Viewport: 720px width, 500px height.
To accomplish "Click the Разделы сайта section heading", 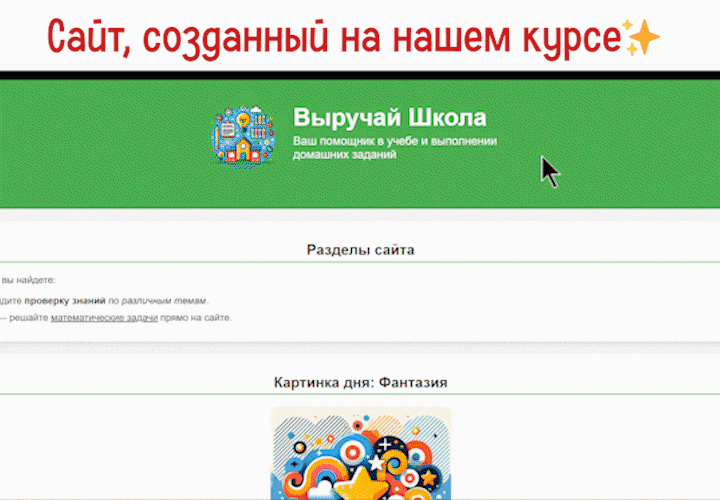I will (360, 250).
